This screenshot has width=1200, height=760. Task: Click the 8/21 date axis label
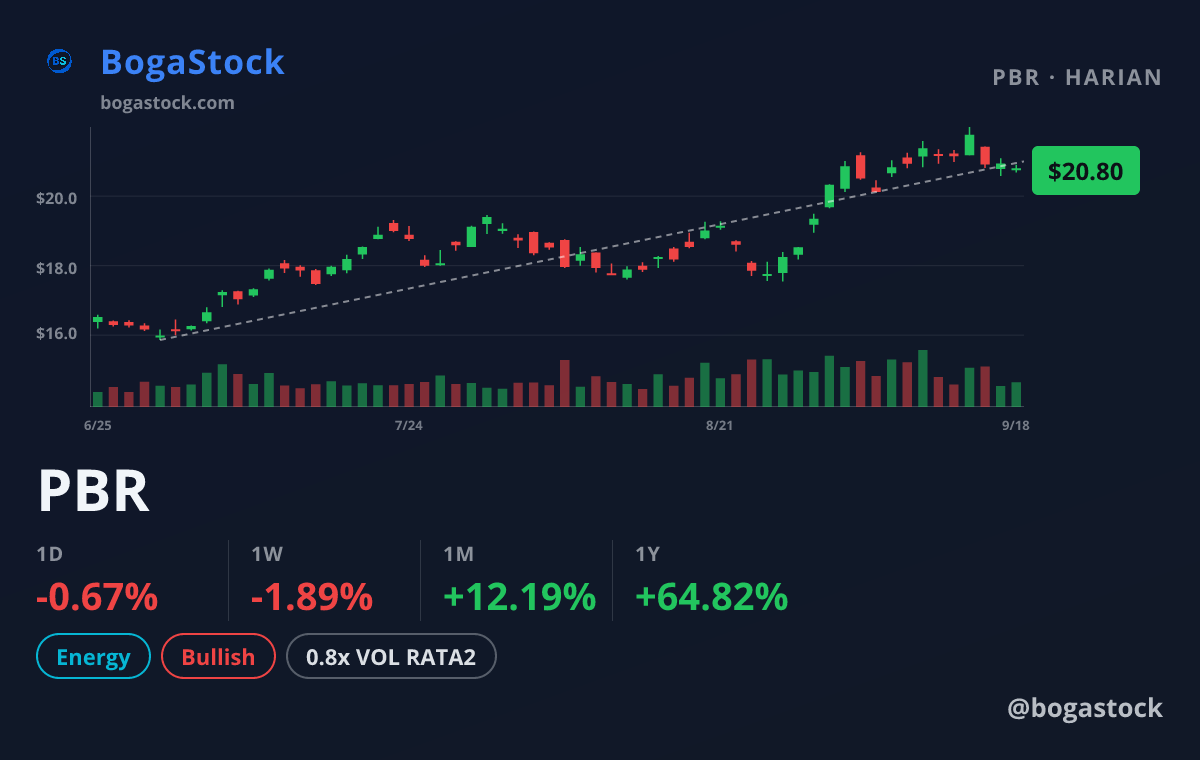(x=719, y=426)
